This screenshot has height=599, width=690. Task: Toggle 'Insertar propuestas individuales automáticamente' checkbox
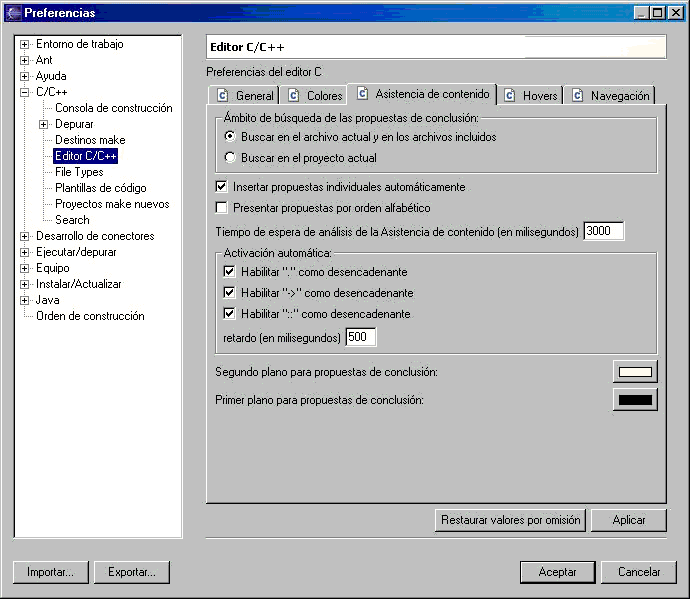tap(222, 187)
